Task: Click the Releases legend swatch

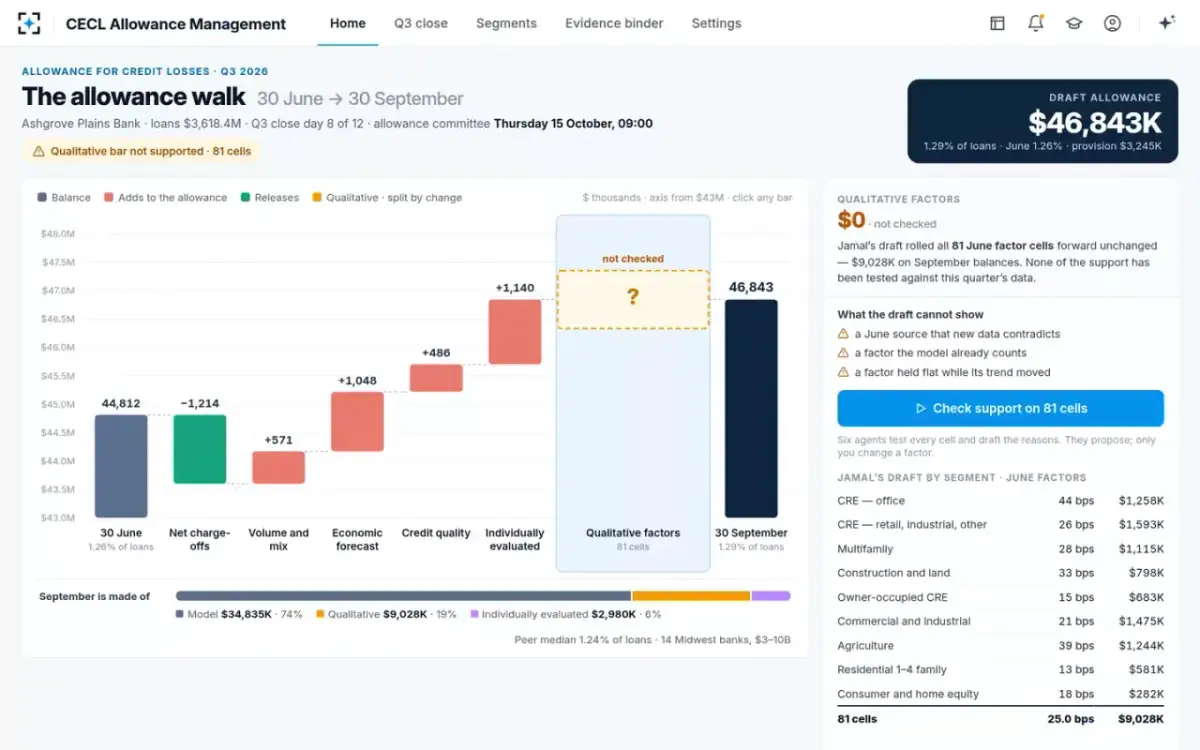Action: tap(245, 198)
